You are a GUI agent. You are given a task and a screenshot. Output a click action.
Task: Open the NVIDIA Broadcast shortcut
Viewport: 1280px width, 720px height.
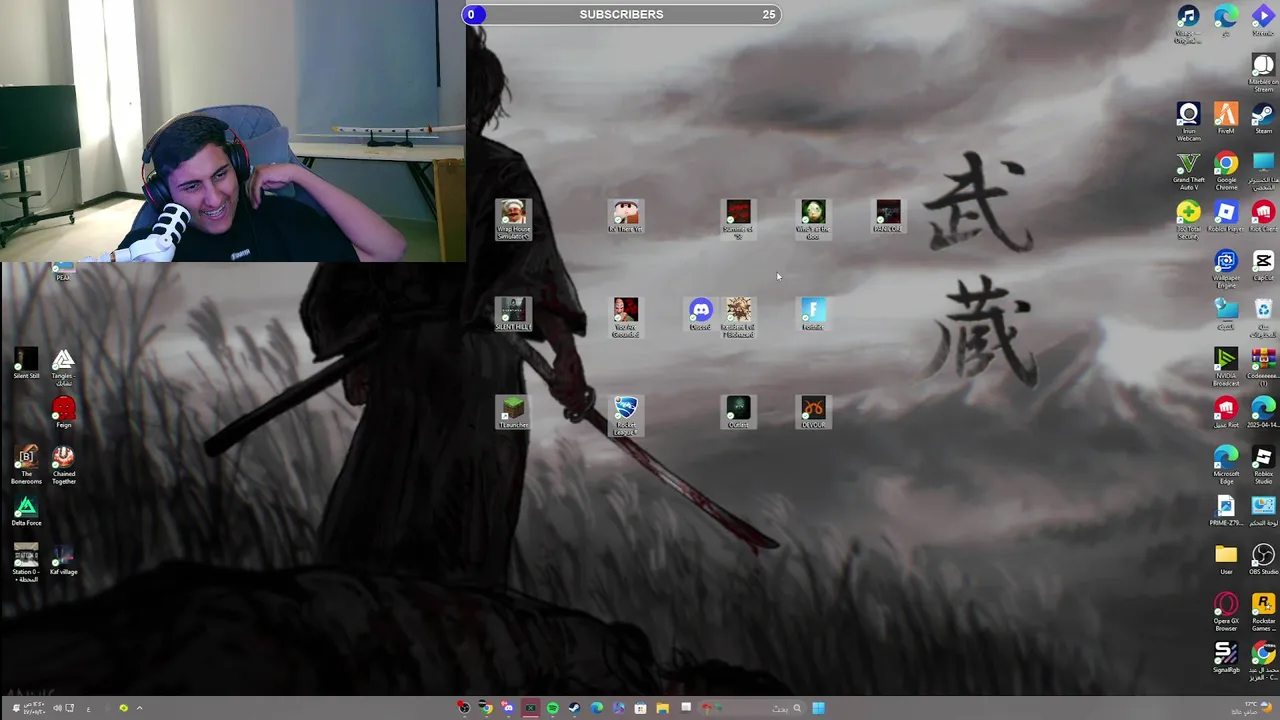coord(1226,366)
